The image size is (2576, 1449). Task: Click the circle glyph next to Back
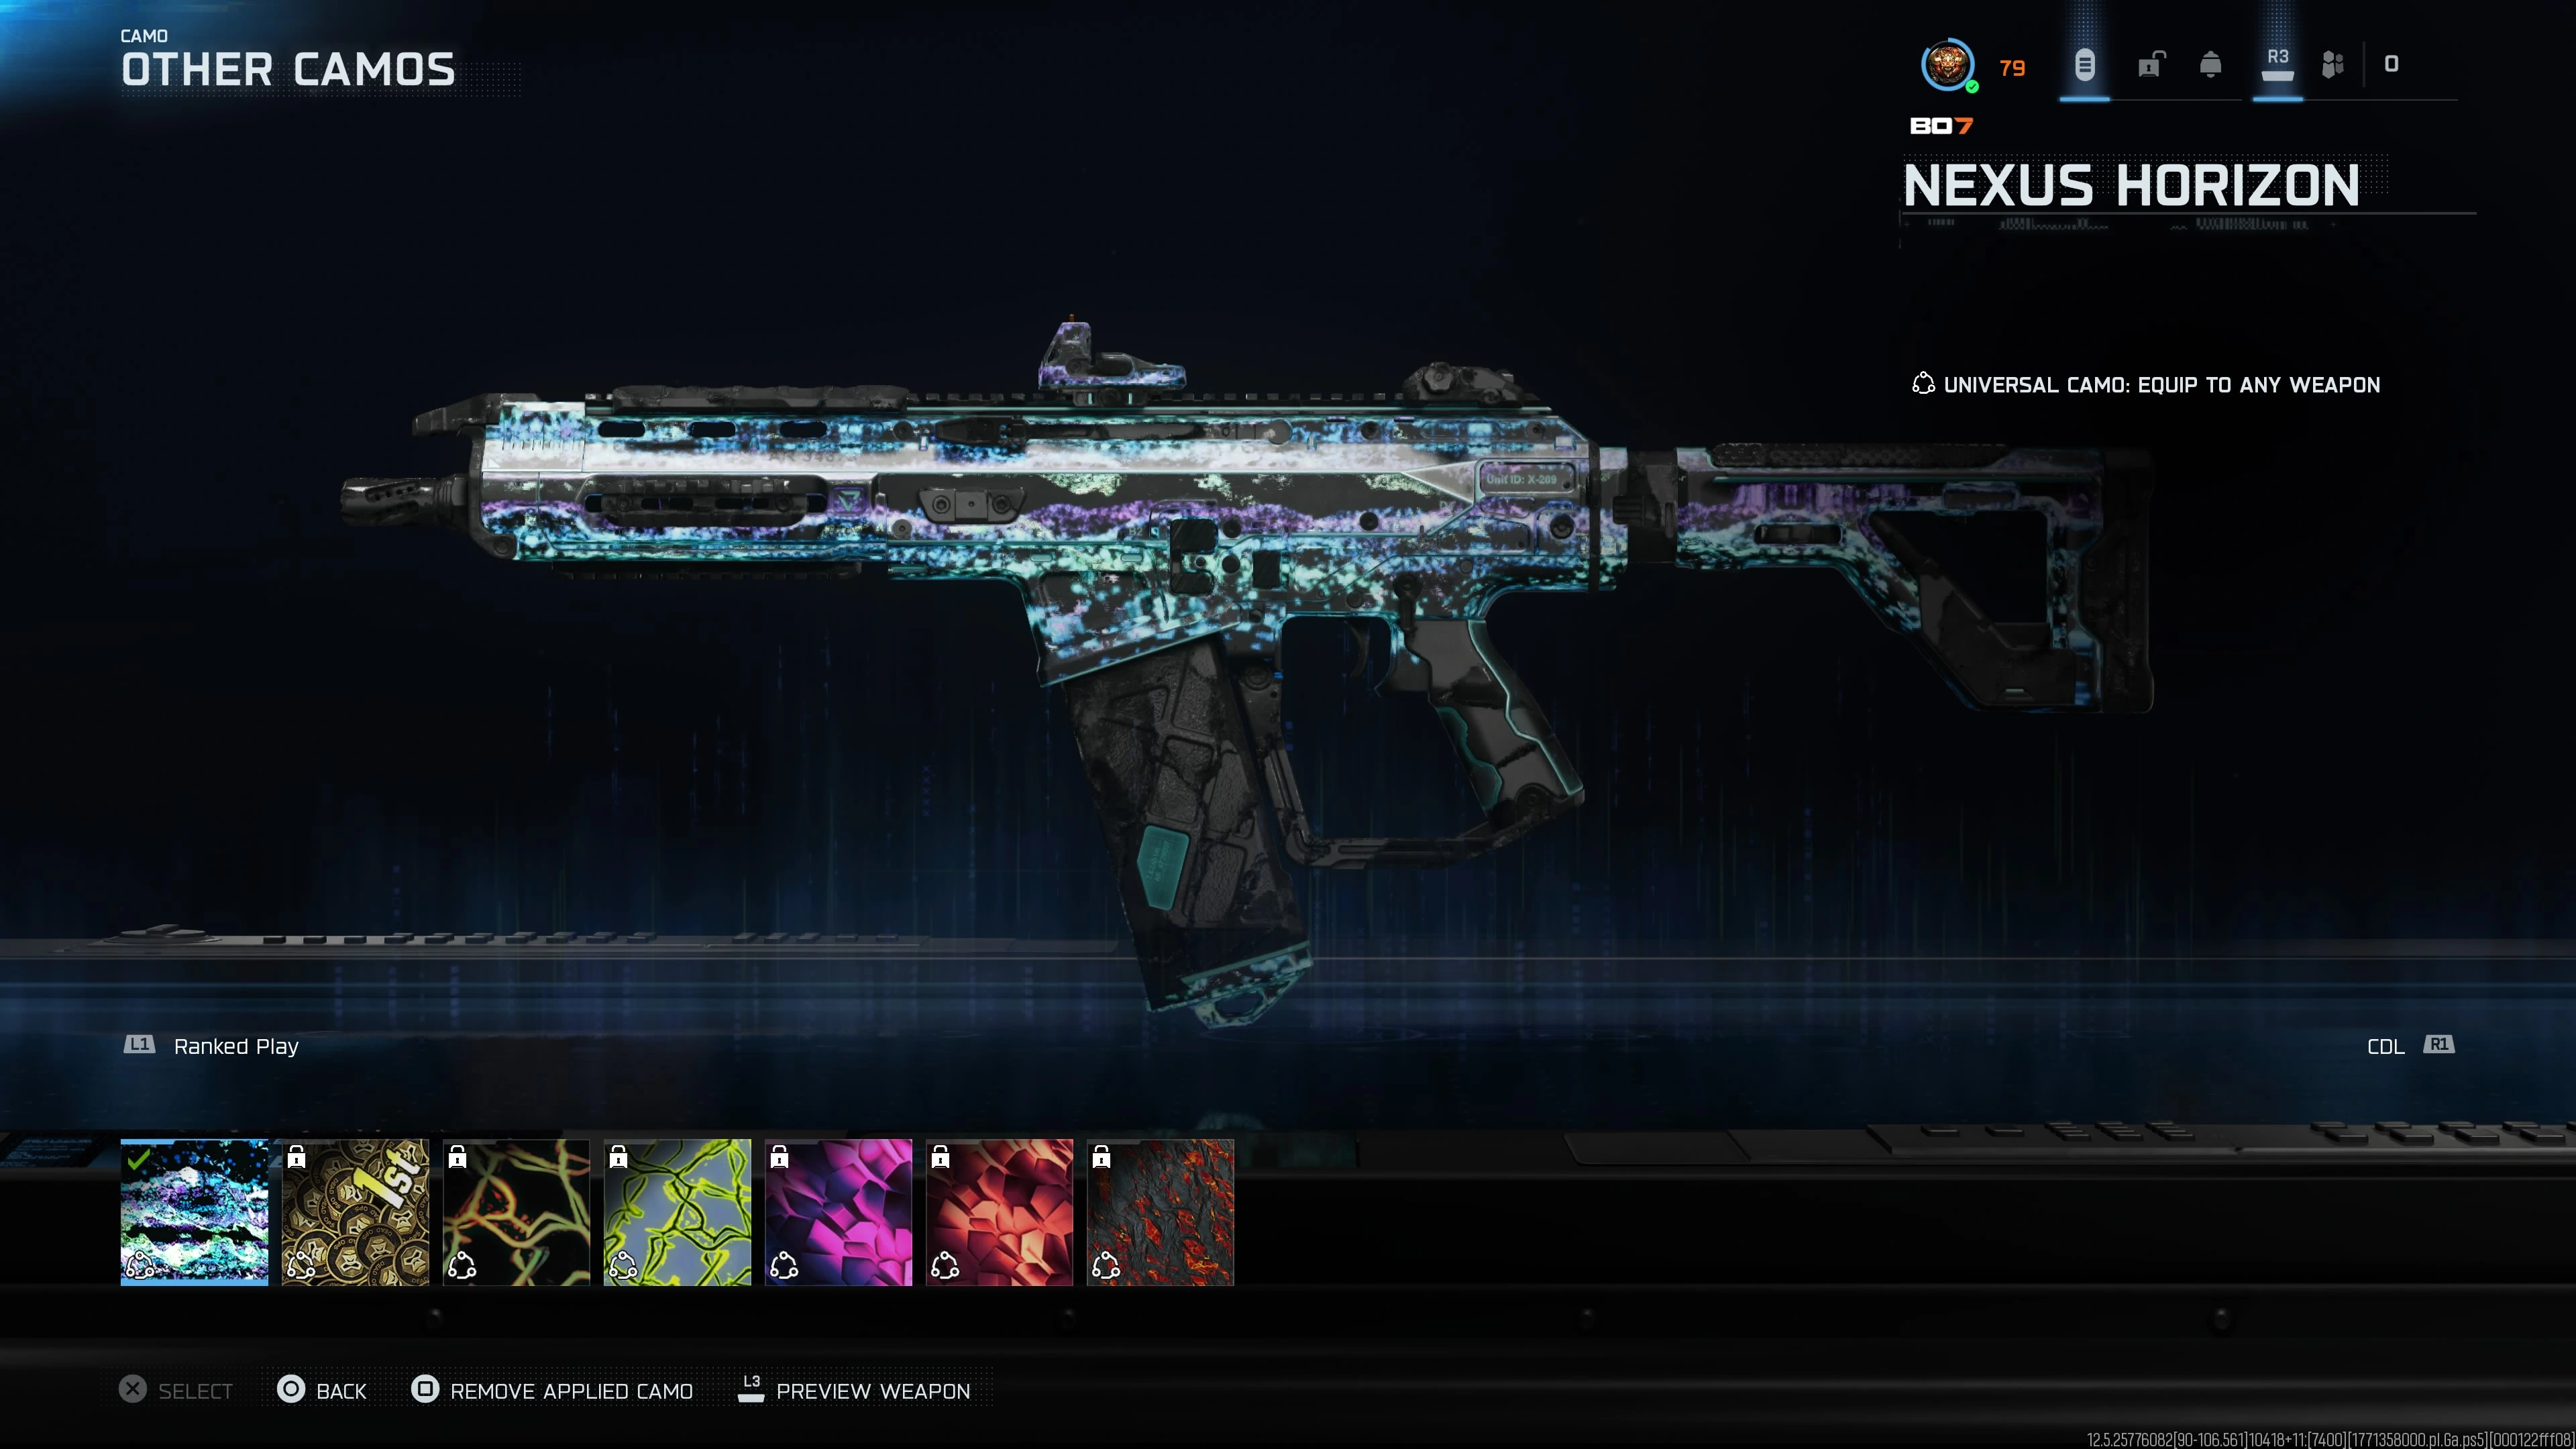tap(291, 1389)
